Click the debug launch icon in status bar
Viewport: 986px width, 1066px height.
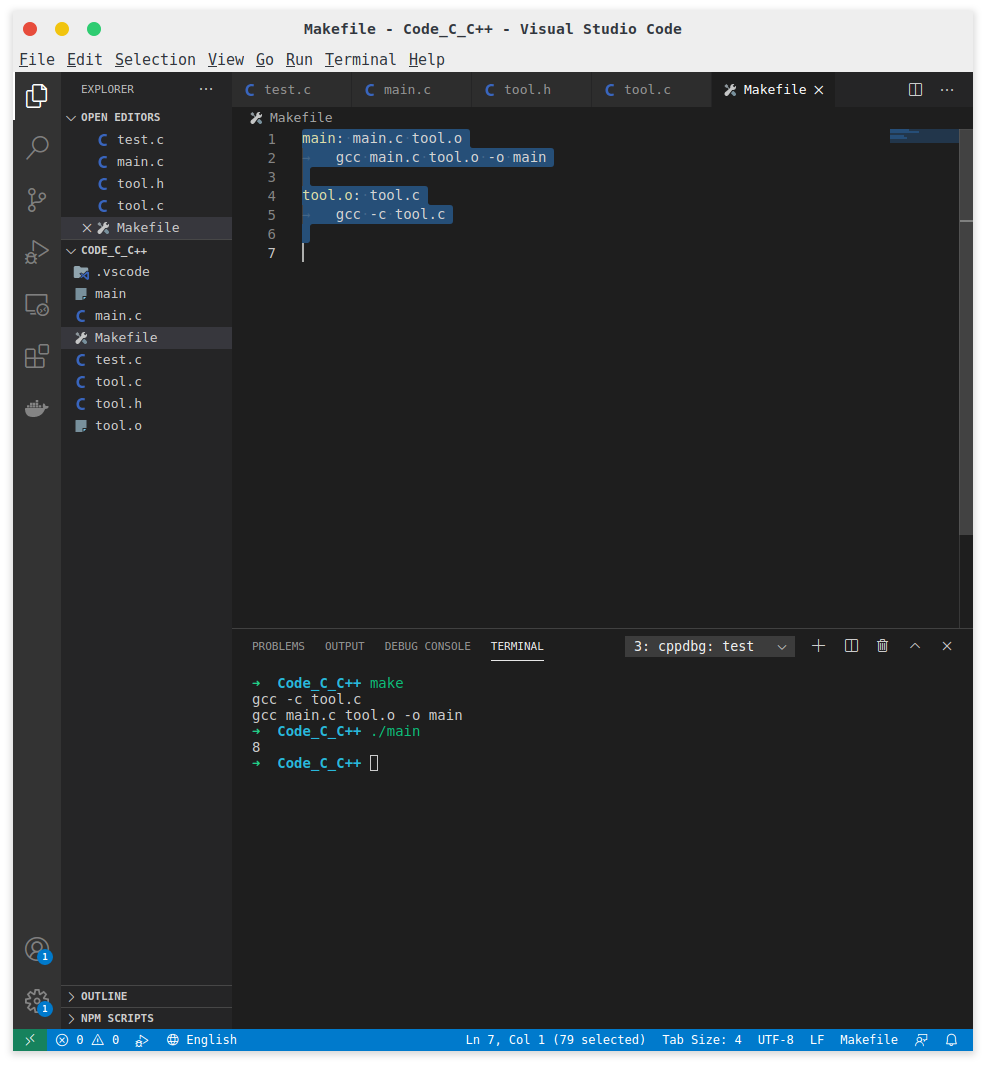[x=141, y=1039]
